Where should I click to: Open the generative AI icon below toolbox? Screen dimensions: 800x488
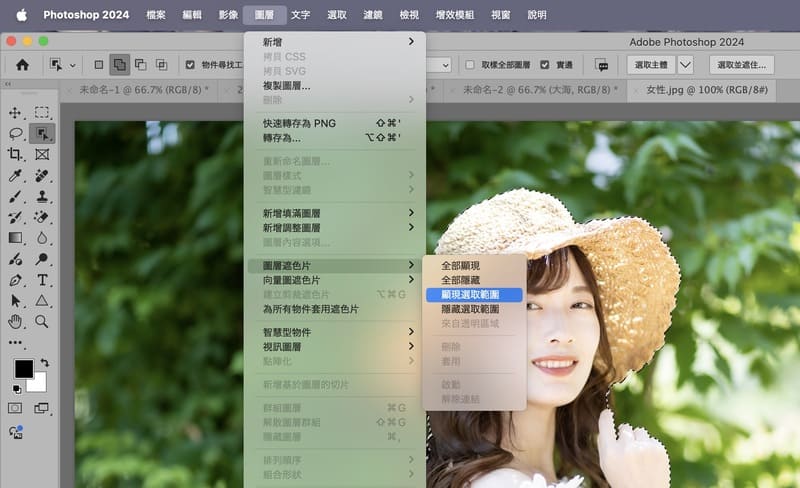(16, 432)
